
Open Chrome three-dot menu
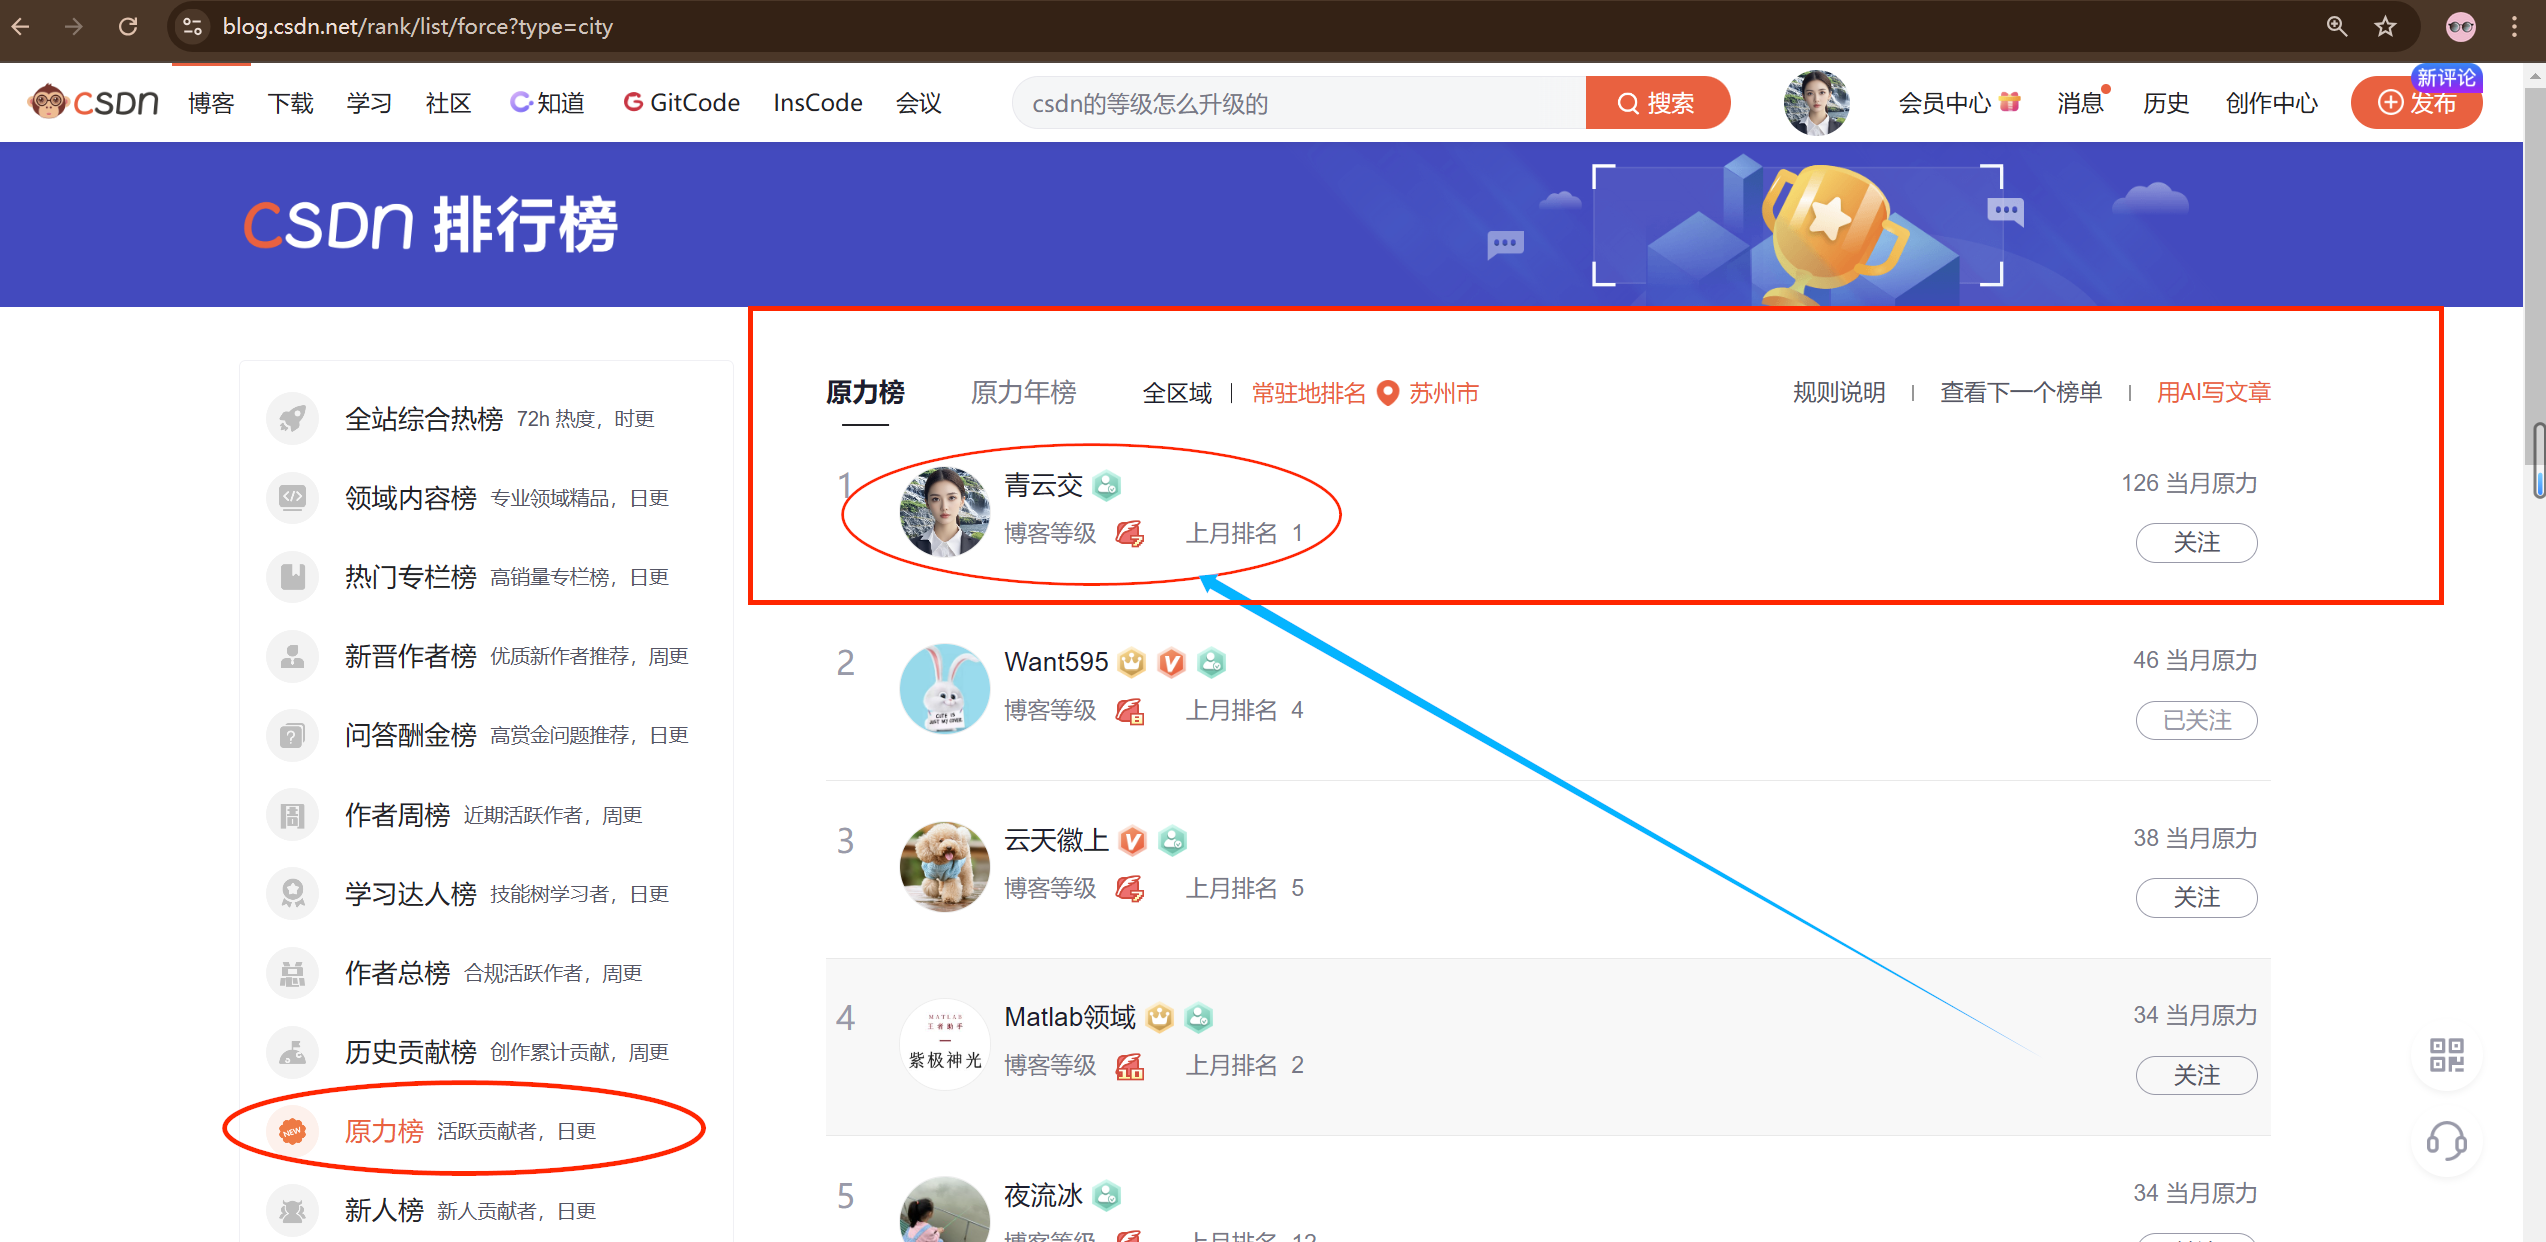(x=2514, y=26)
